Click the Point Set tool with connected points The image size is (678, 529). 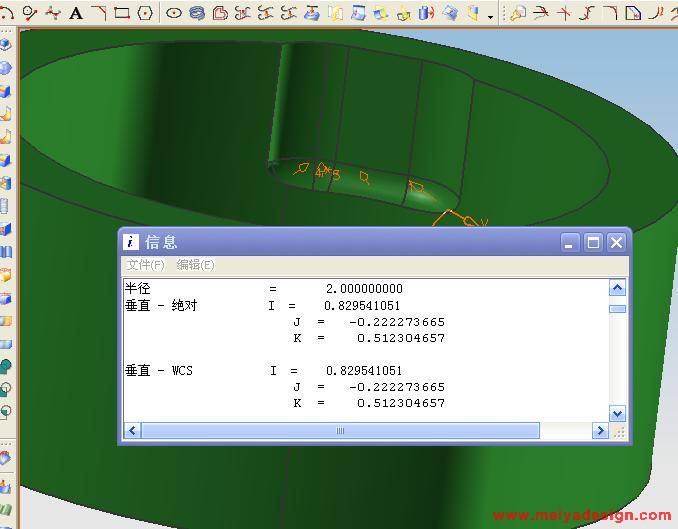click(x=52, y=13)
